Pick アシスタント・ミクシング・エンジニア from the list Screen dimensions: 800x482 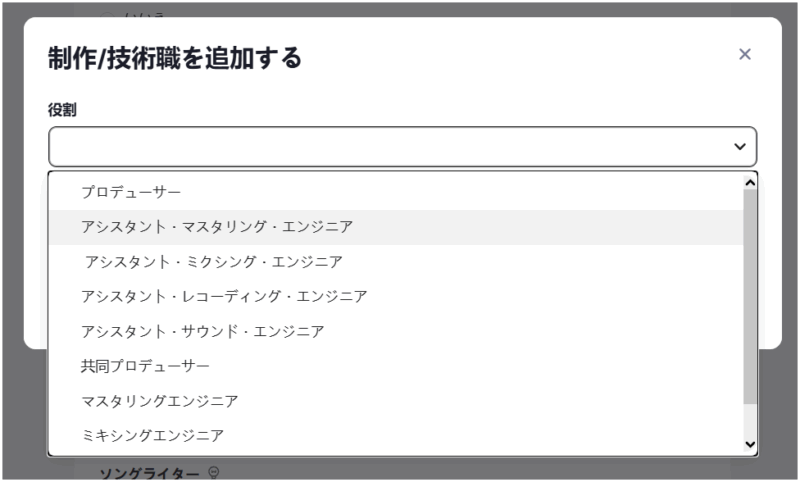(x=214, y=262)
